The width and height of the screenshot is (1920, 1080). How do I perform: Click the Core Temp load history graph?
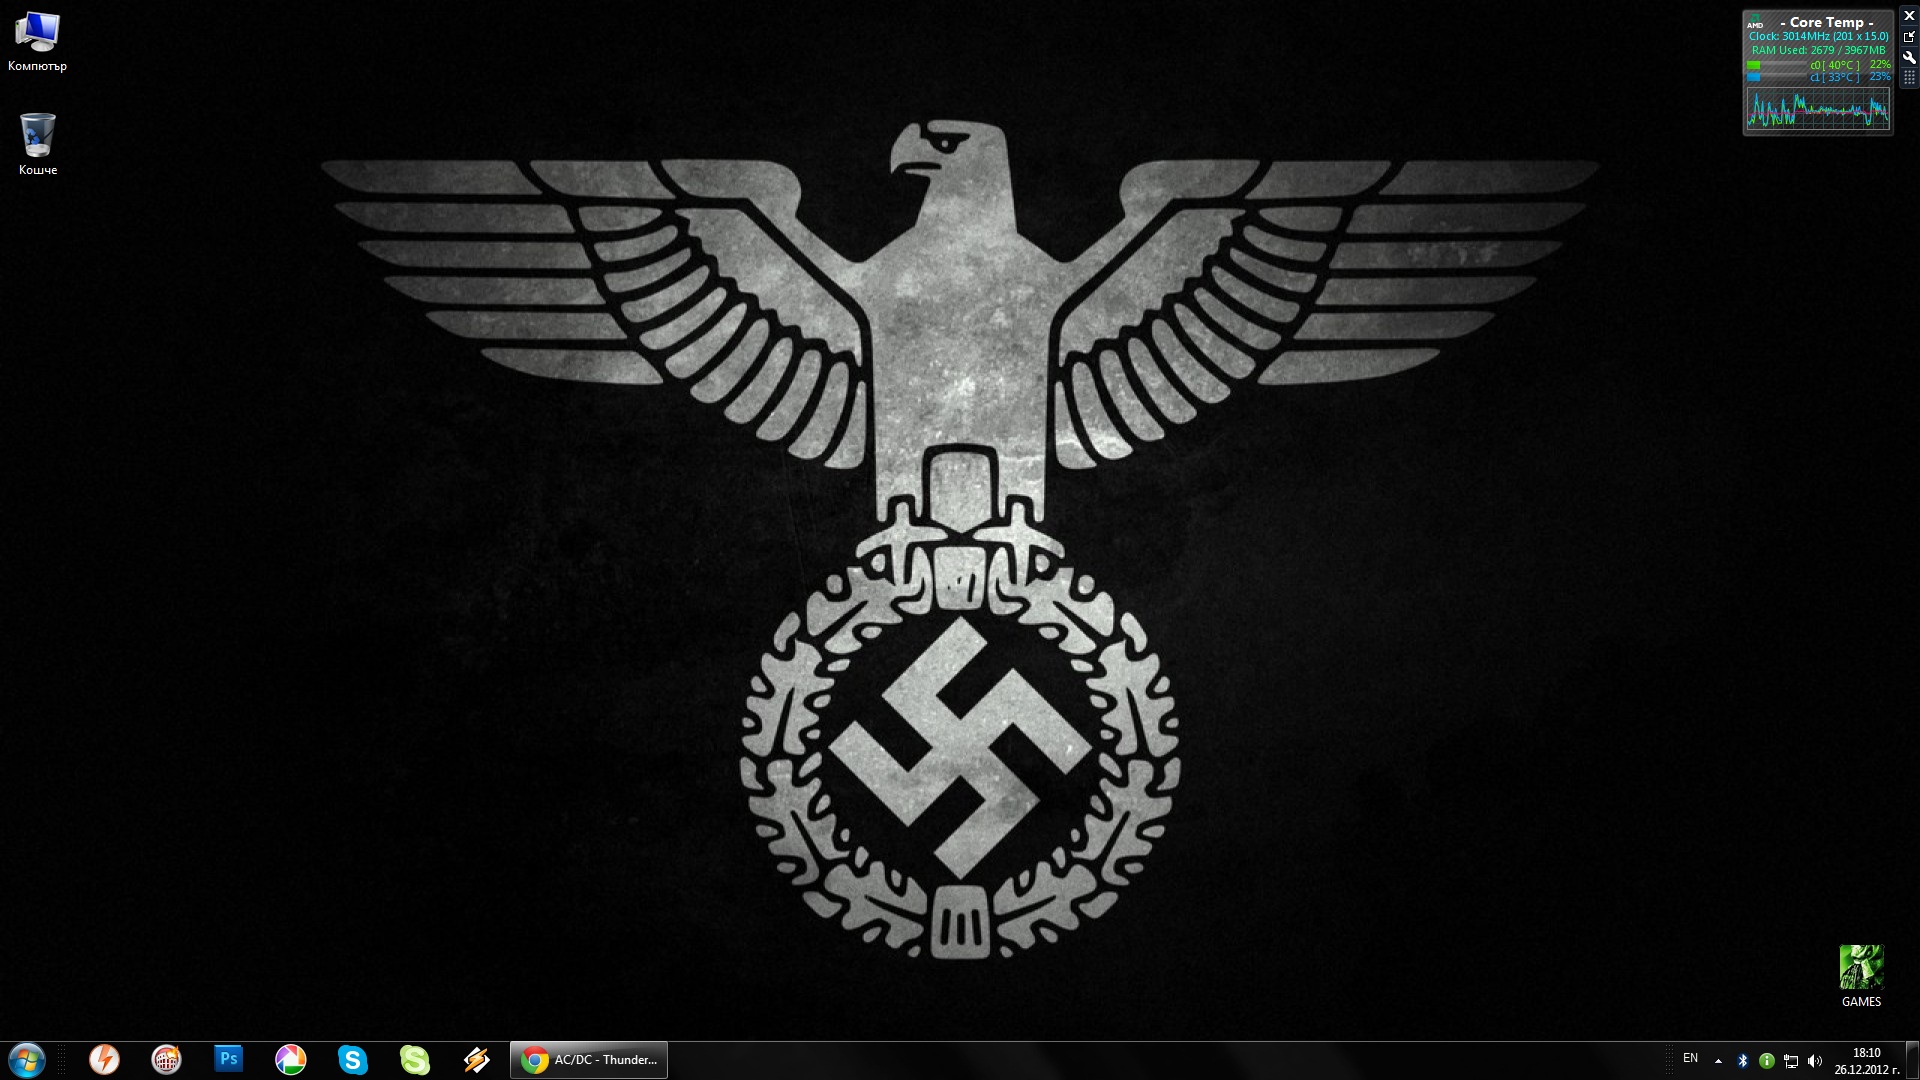1818,108
